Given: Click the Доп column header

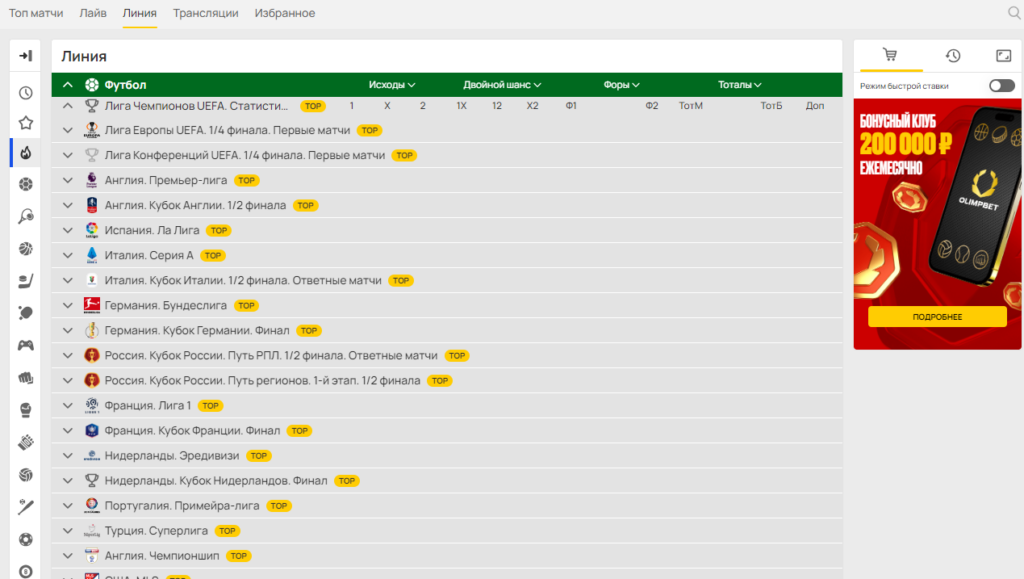Looking at the screenshot, I should 814,105.
